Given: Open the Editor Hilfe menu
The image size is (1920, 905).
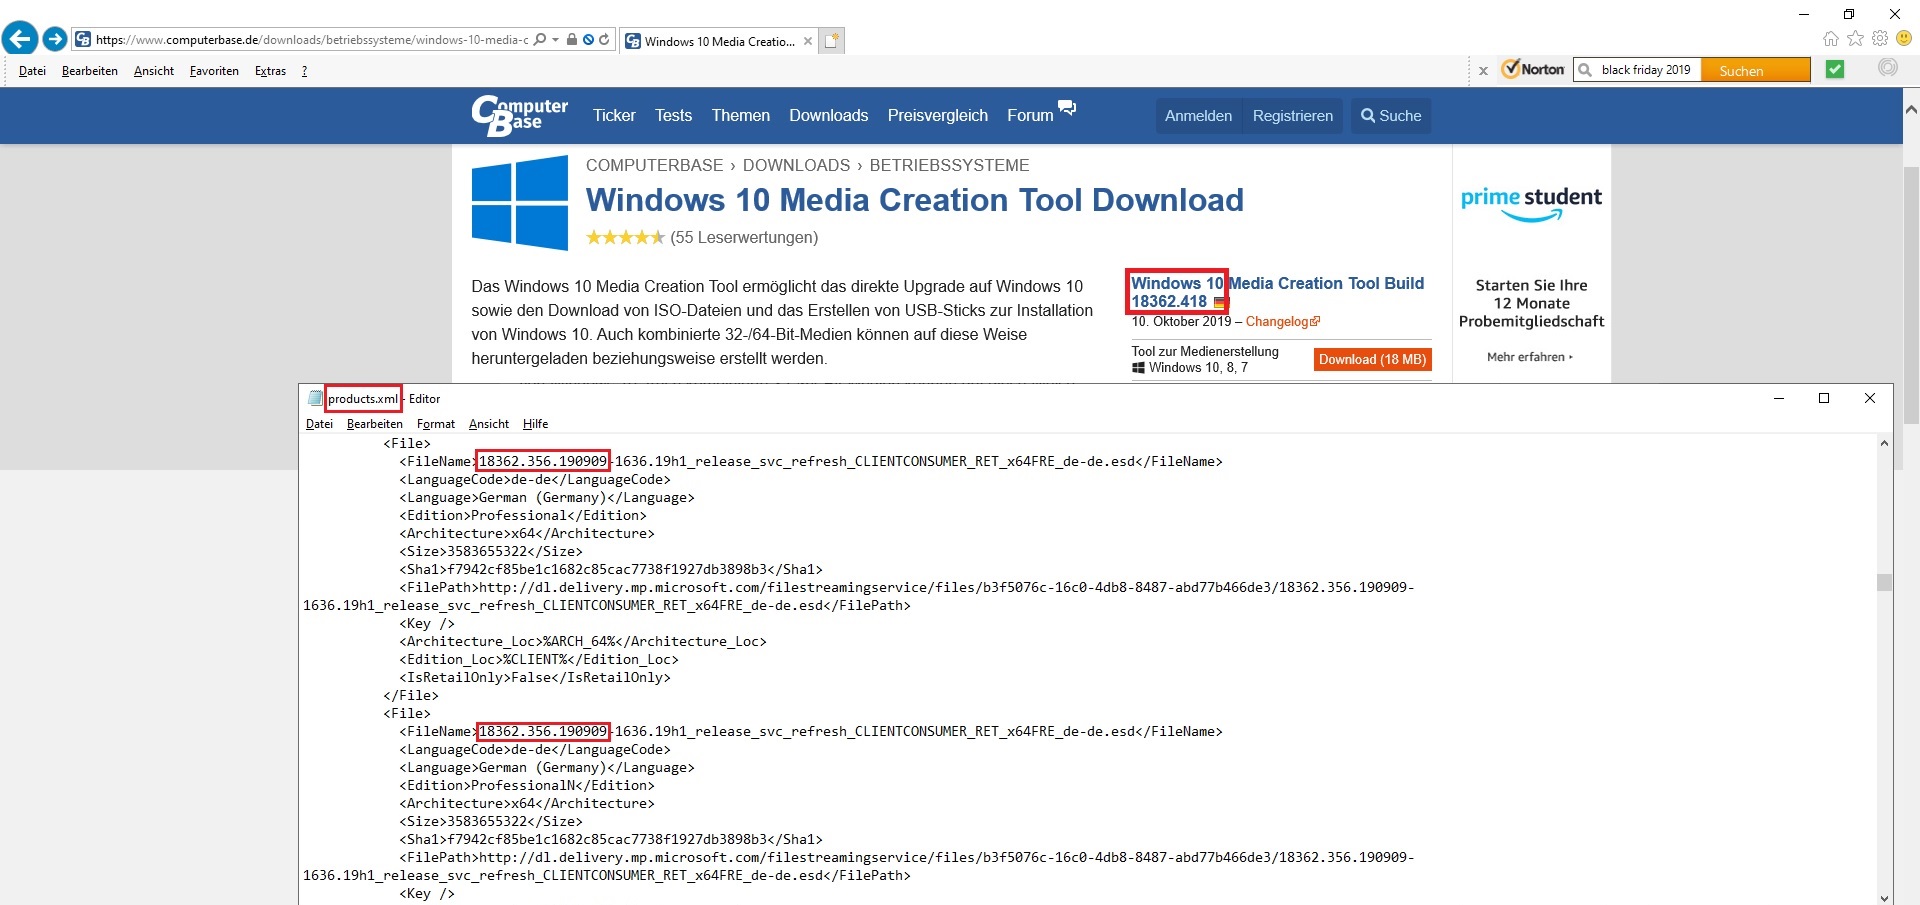Looking at the screenshot, I should [535, 424].
